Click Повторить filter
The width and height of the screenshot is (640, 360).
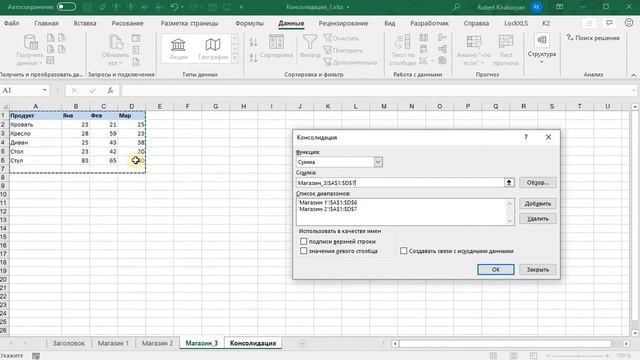click(343, 50)
